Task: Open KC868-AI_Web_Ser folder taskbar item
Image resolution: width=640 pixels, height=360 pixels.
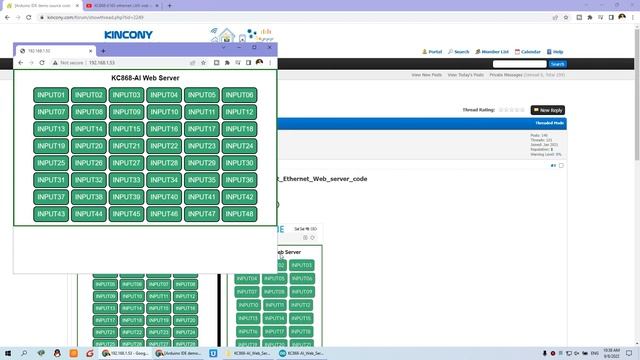Action: 248,353
